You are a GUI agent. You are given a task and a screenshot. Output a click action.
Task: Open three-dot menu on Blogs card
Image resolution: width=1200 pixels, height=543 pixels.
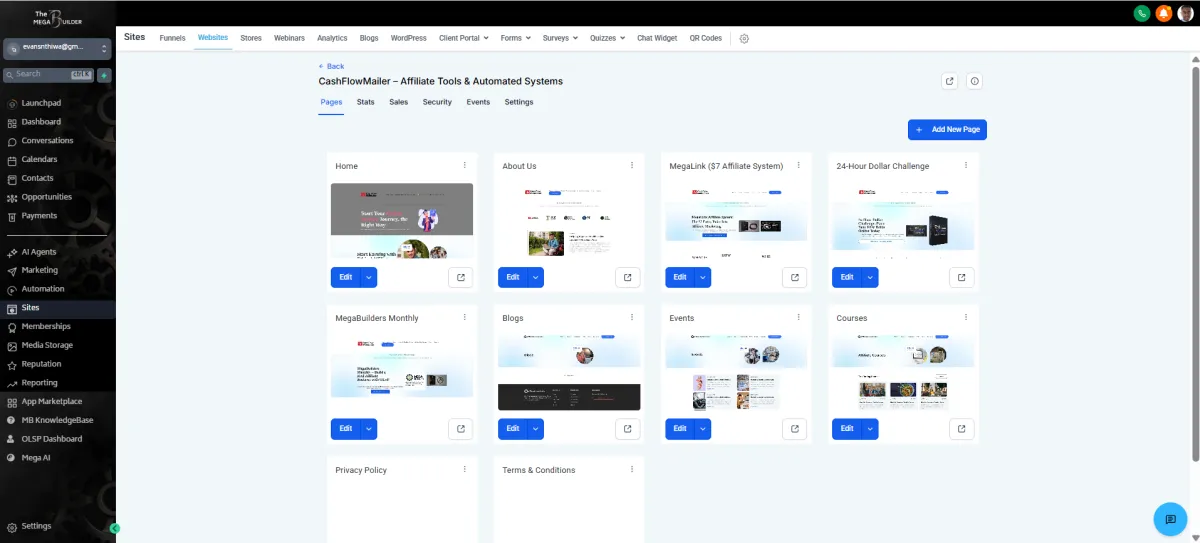632,317
